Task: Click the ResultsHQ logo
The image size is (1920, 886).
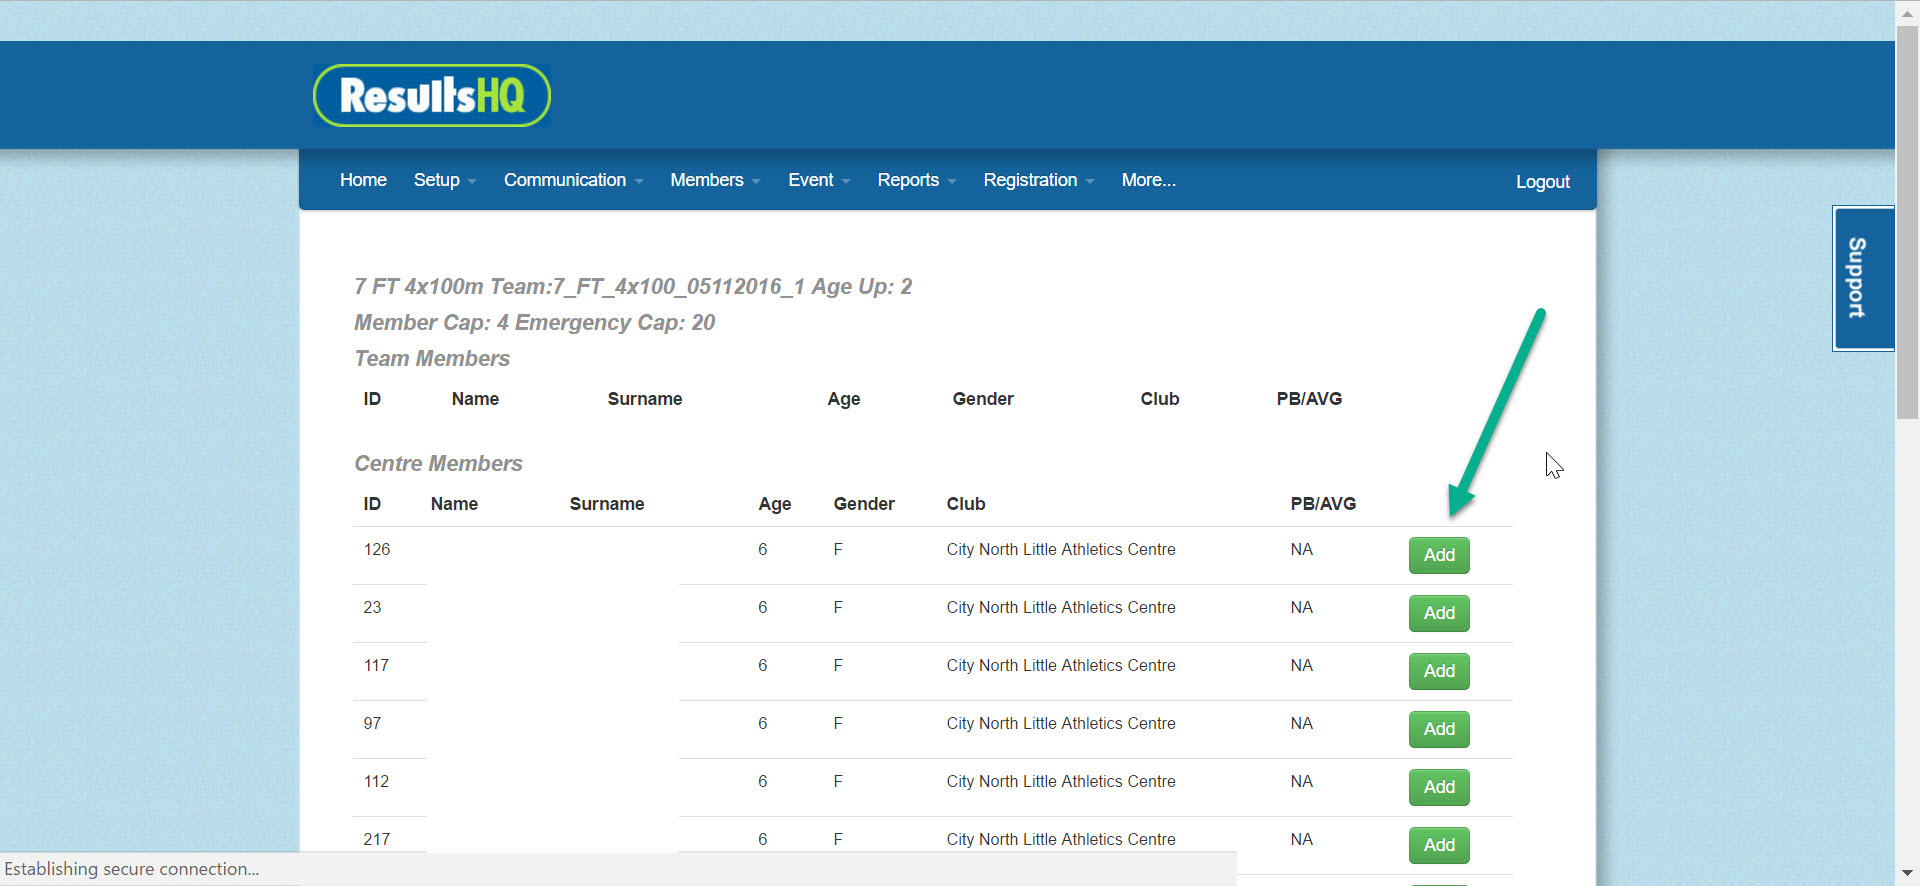Action: point(432,96)
